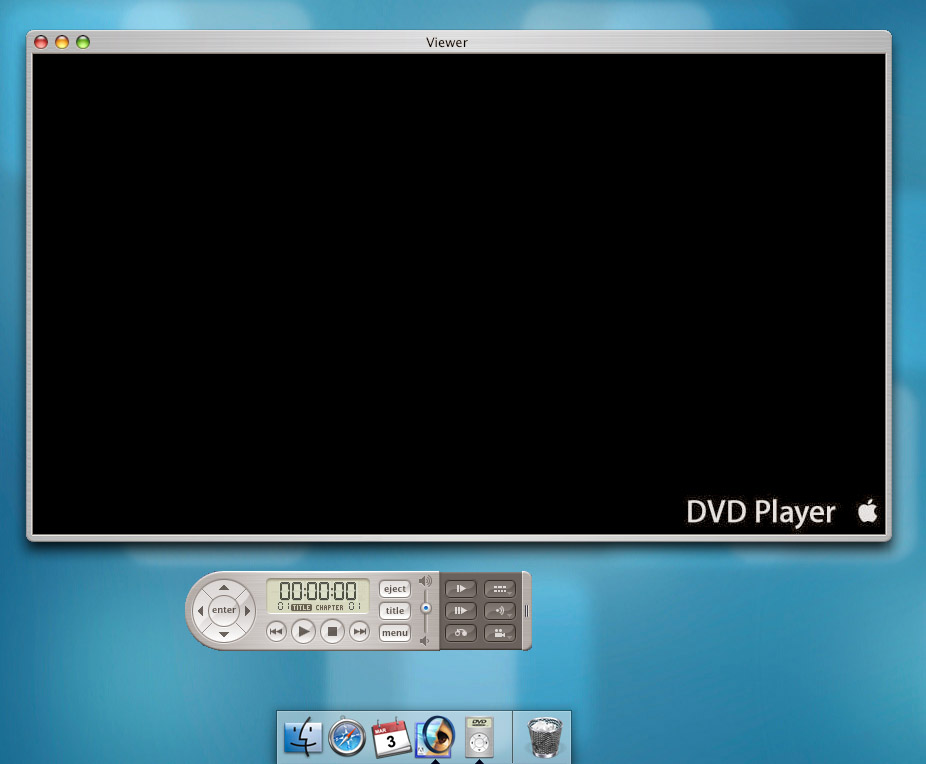926x764 pixels.
Task: Minimize the Viewer window
Action: (x=62, y=42)
